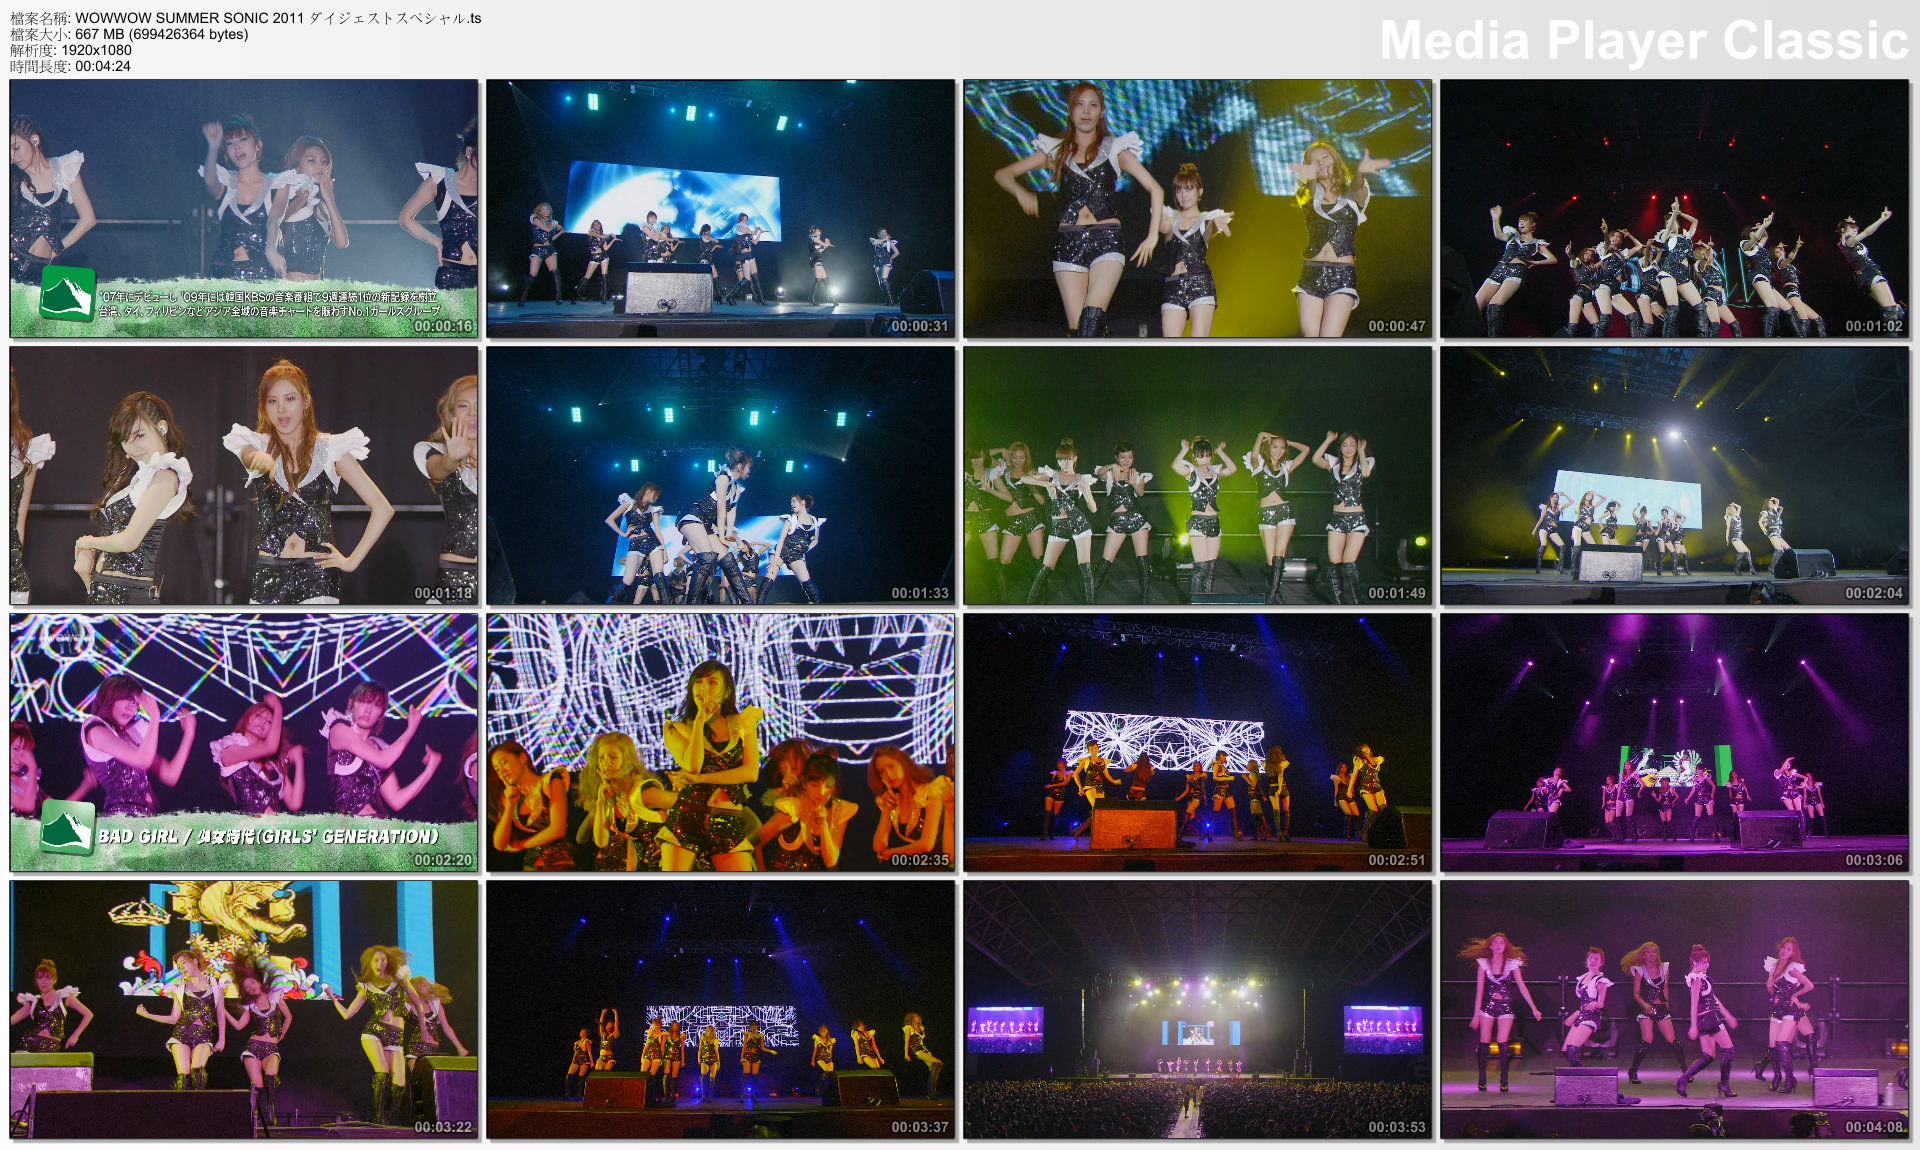Screen dimensions: 1920x1150
Task: Select the thumbnail at 00:00:31
Action: [x=720, y=208]
